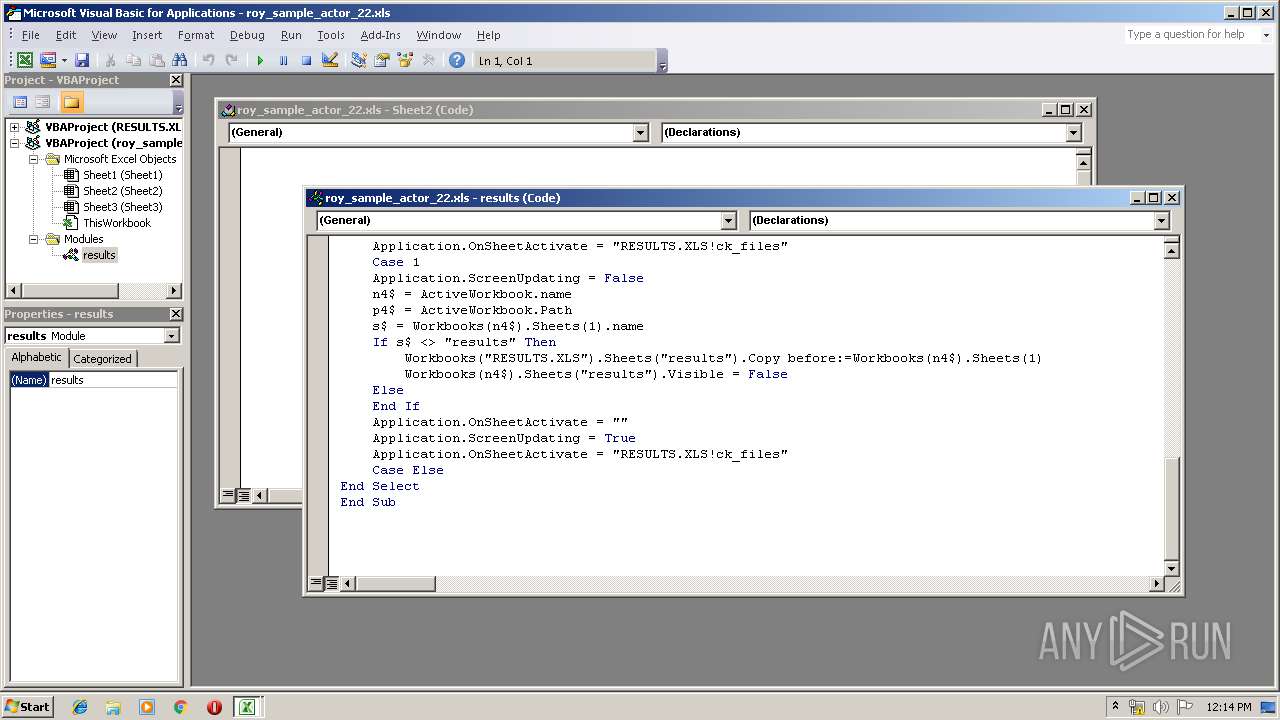The height and width of the screenshot is (720, 1280).
Task: Collapse the Microsoft Excel Objects folder
Action: [33, 159]
